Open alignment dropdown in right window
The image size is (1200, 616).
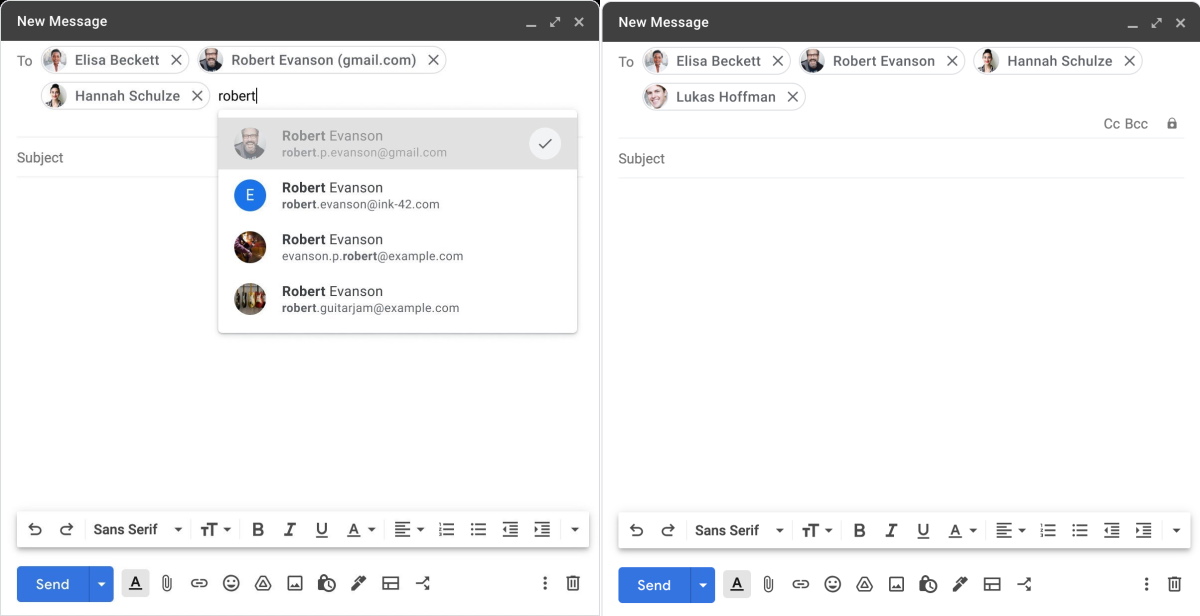point(1010,531)
